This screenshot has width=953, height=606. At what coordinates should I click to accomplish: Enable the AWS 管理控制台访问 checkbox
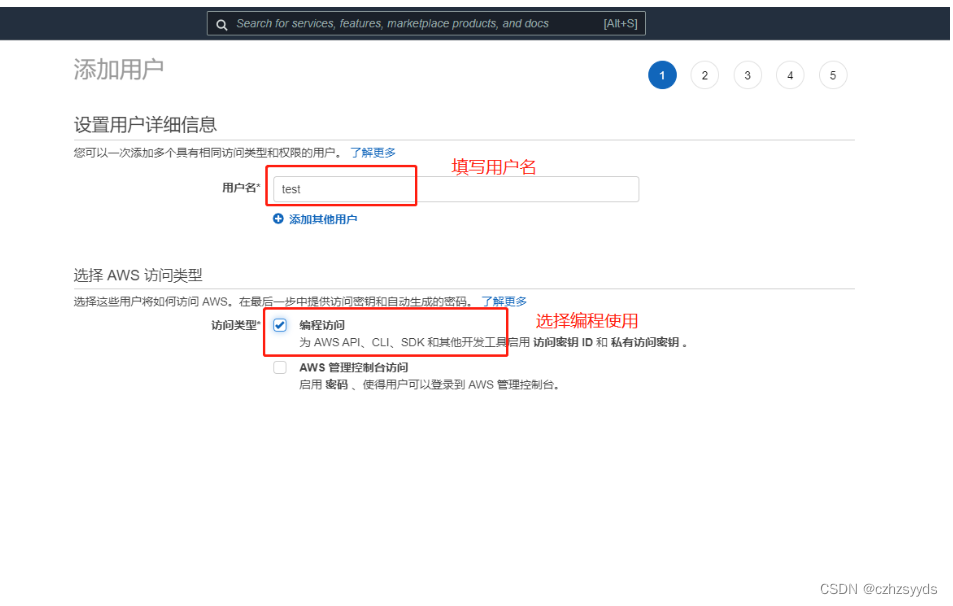(x=280, y=368)
